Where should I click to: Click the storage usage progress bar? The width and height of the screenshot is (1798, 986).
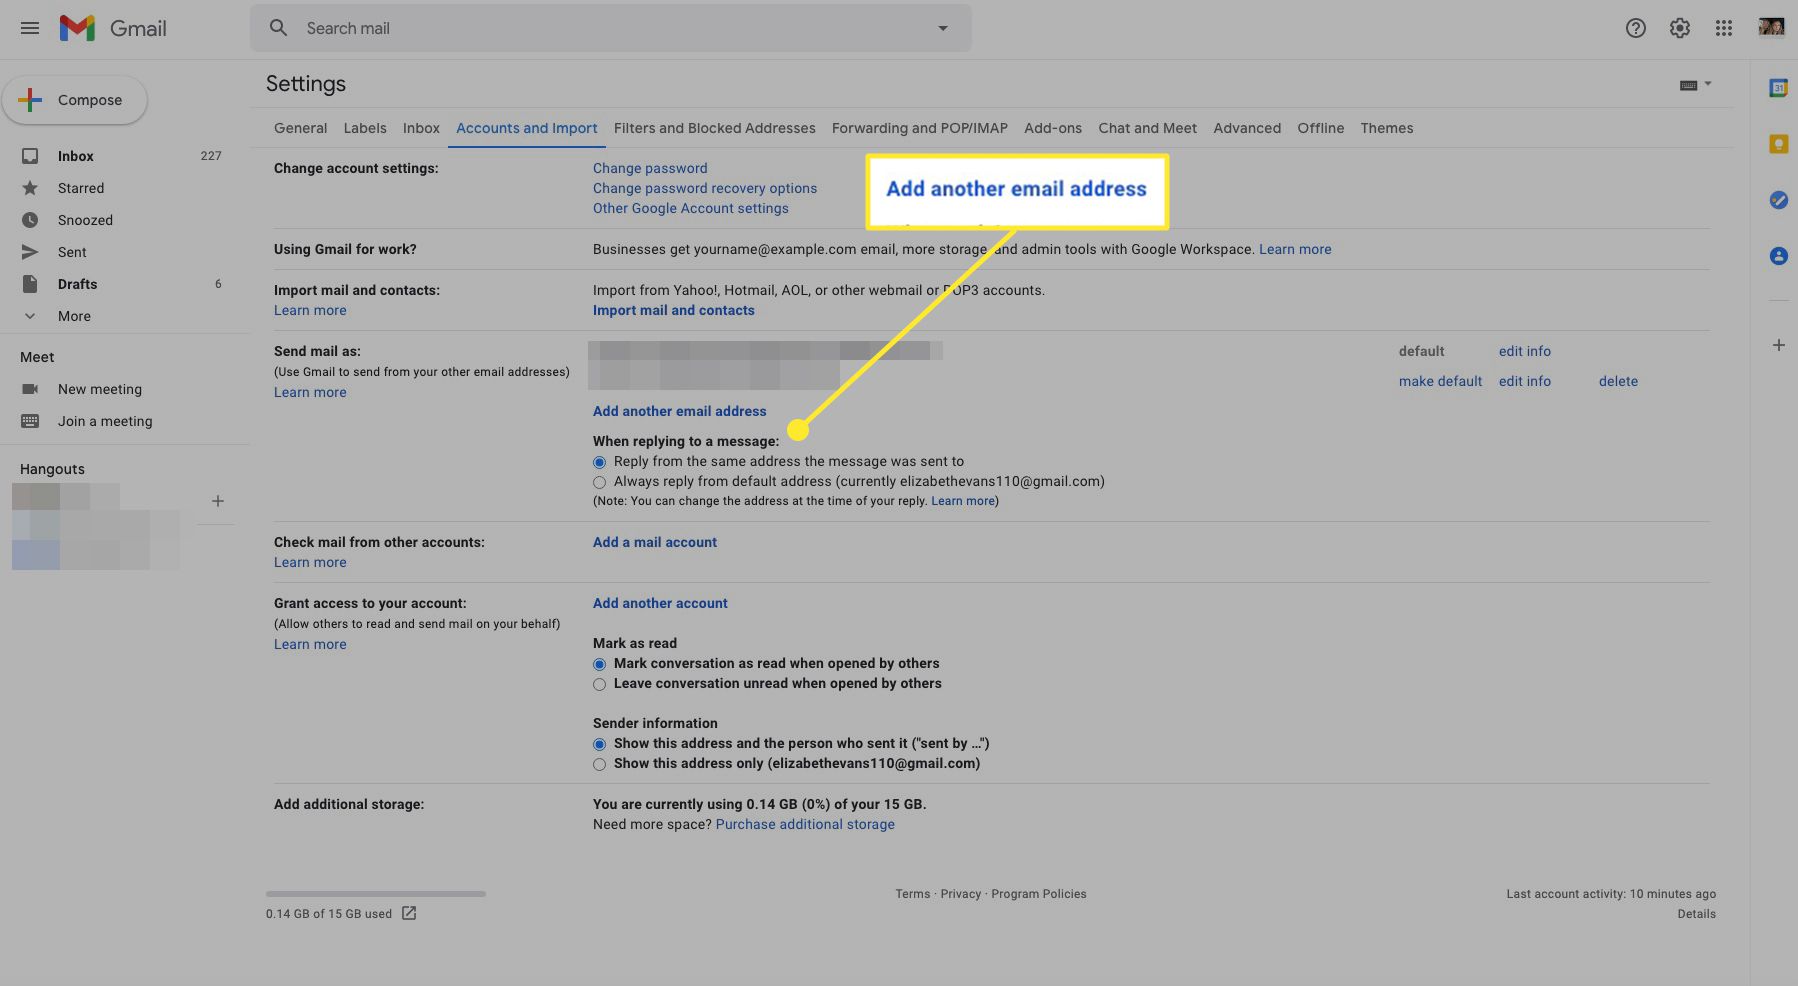click(376, 893)
